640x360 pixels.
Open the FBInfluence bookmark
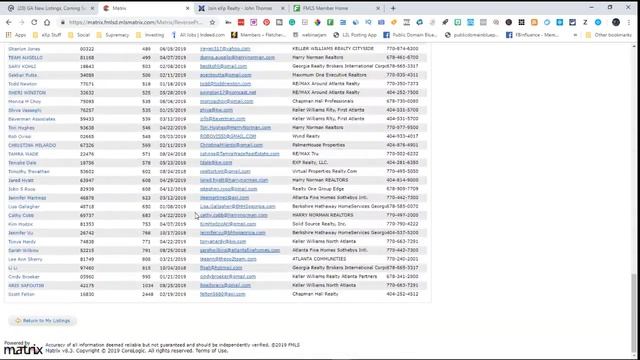tap(532, 35)
